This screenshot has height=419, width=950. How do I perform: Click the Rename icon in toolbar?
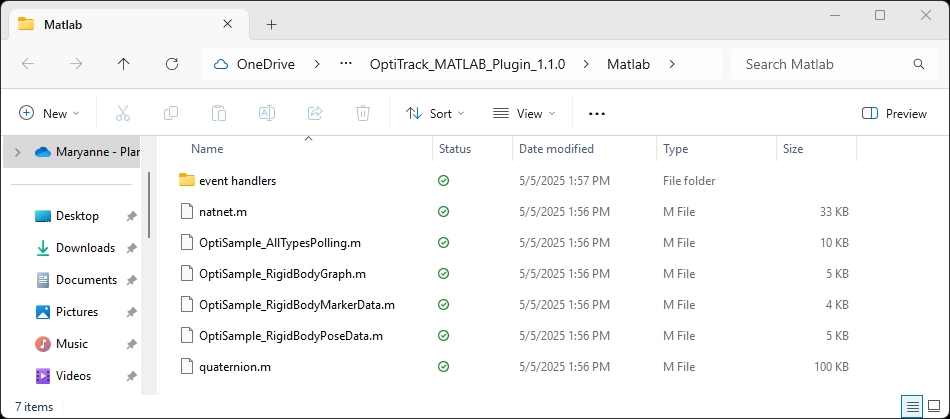(267, 114)
